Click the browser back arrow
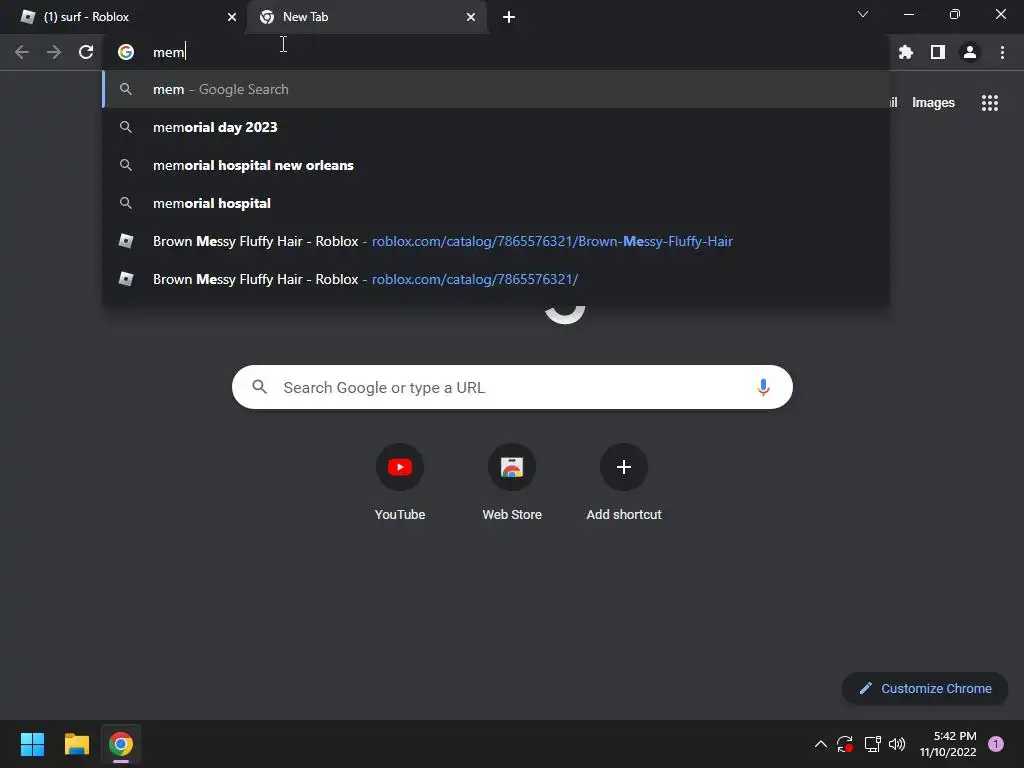Screen dimensions: 1024x768 [22, 52]
